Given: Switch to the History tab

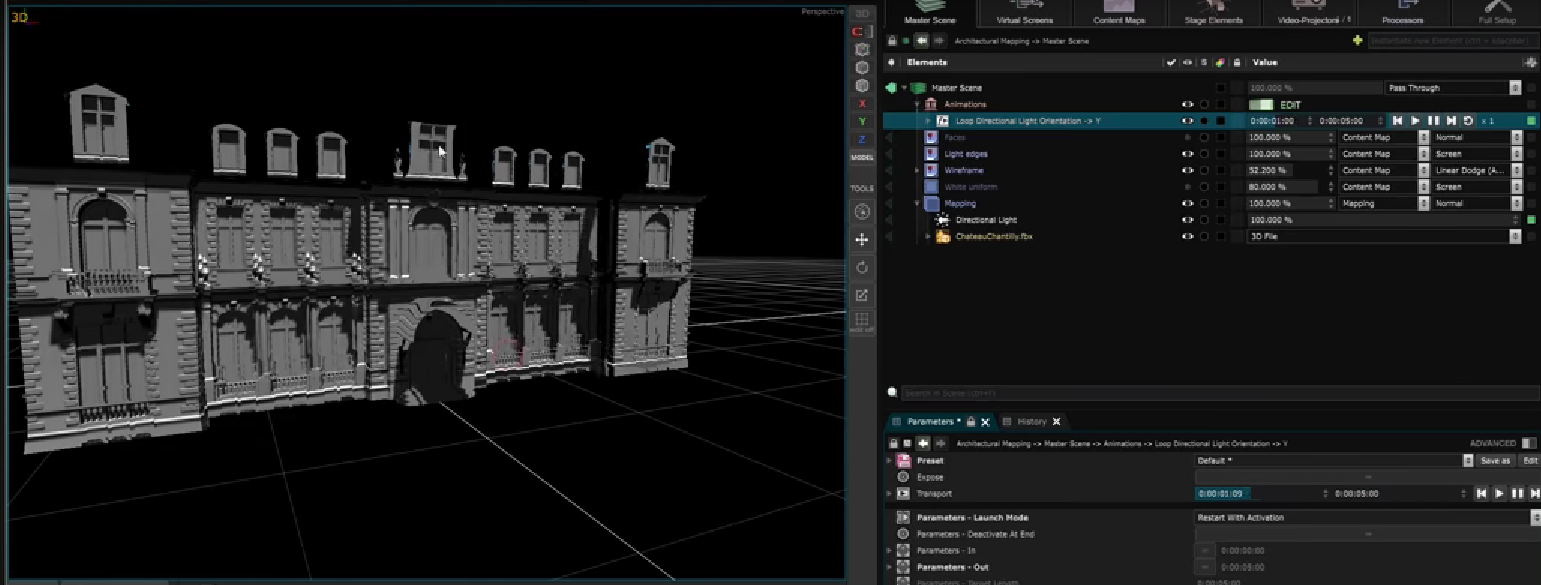Looking at the screenshot, I should 1031,421.
